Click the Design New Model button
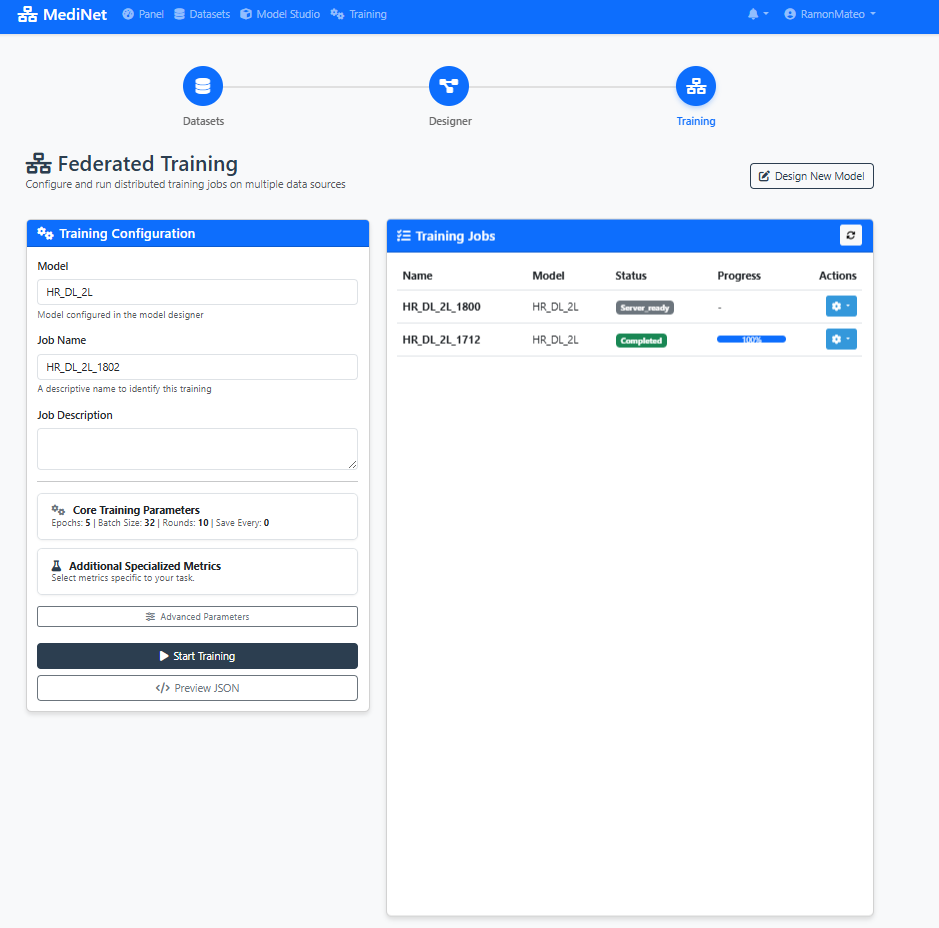The image size is (939, 928). point(811,175)
